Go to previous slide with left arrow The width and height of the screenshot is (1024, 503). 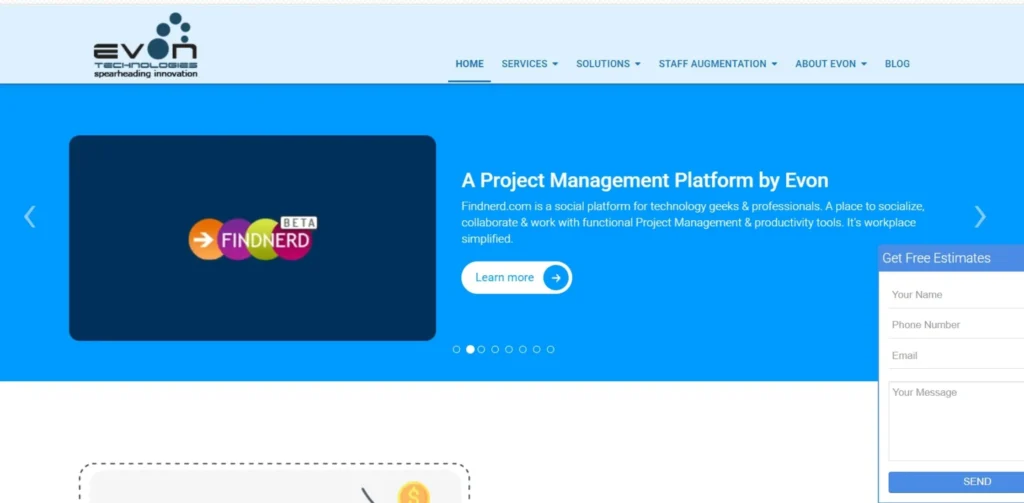pos(29,216)
